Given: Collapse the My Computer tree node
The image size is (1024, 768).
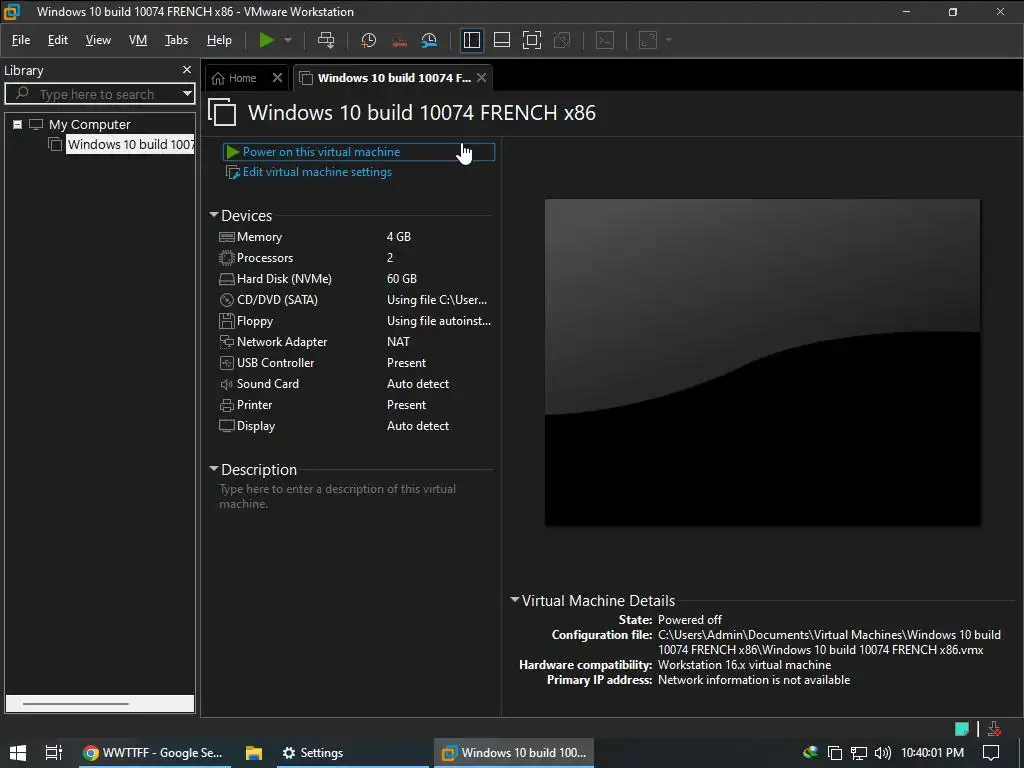Looking at the screenshot, I should (18, 124).
